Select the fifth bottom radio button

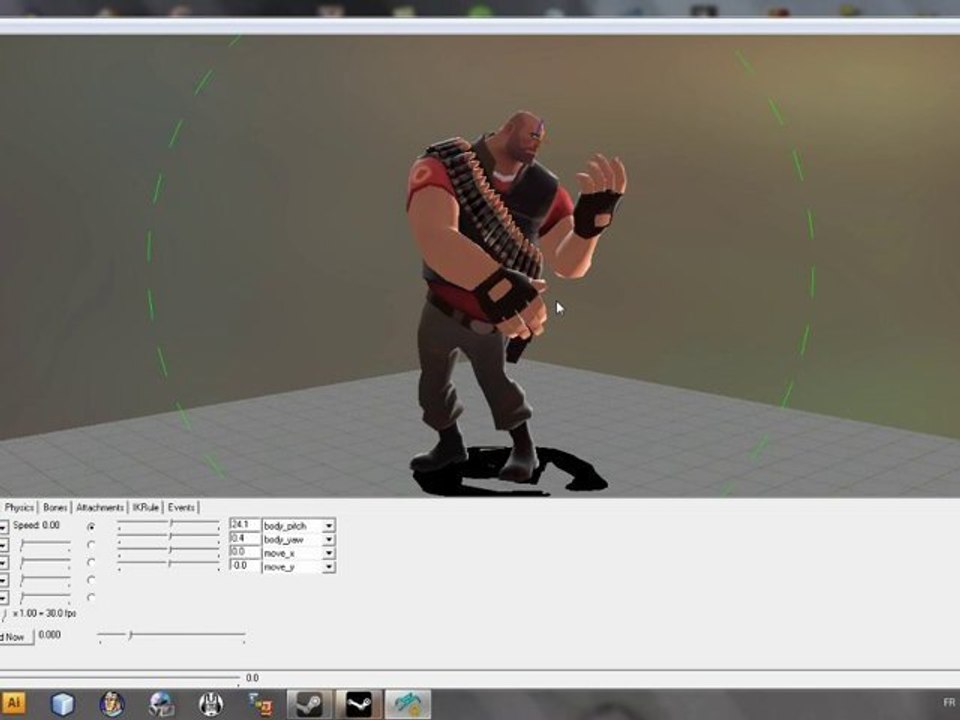click(91, 597)
